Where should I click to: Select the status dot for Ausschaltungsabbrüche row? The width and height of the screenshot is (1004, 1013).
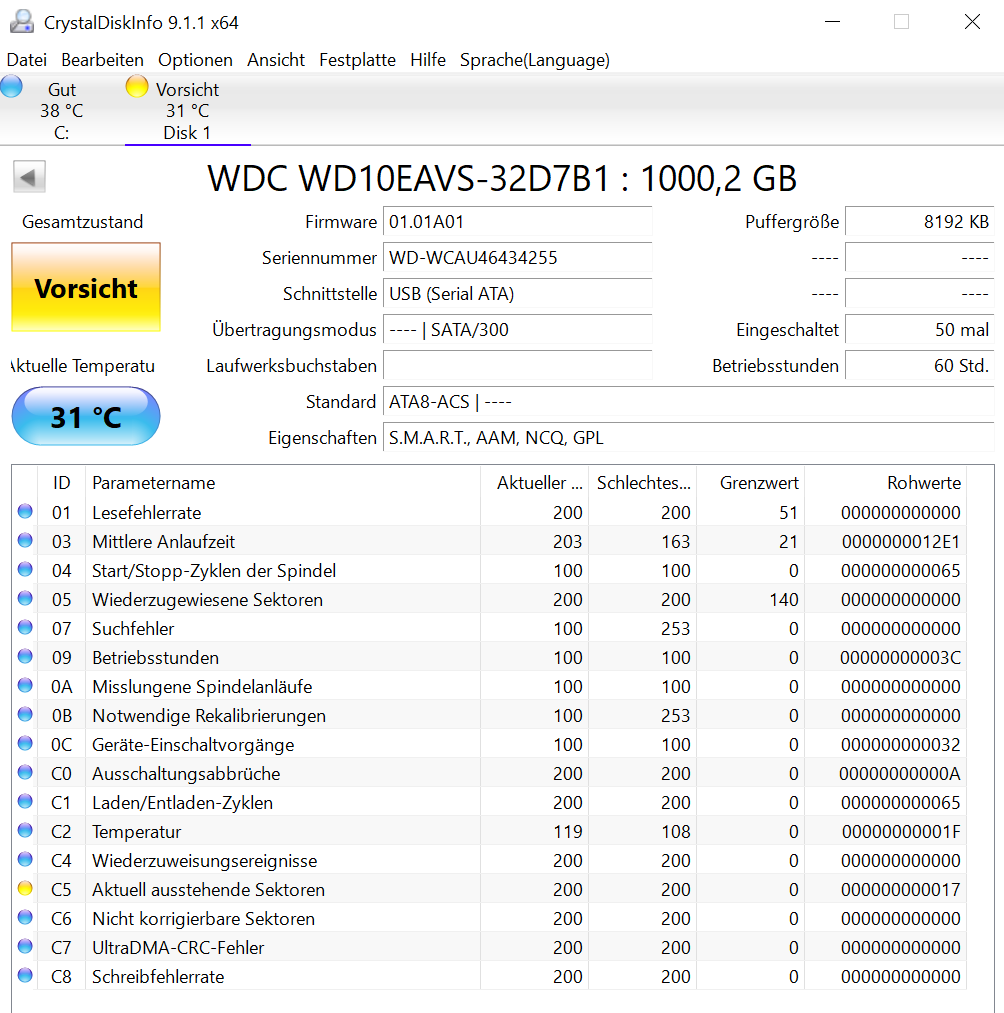pos(25,773)
